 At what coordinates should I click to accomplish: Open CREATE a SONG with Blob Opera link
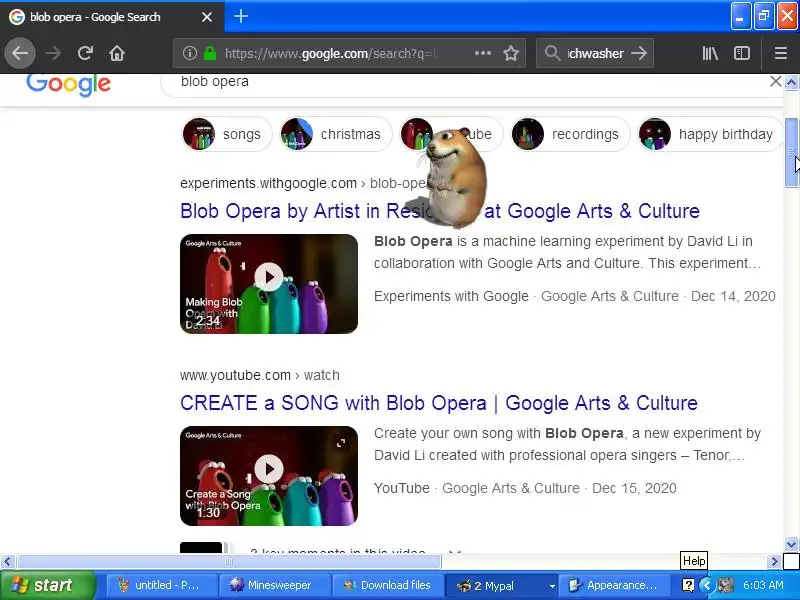pyautogui.click(x=439, y=403)
